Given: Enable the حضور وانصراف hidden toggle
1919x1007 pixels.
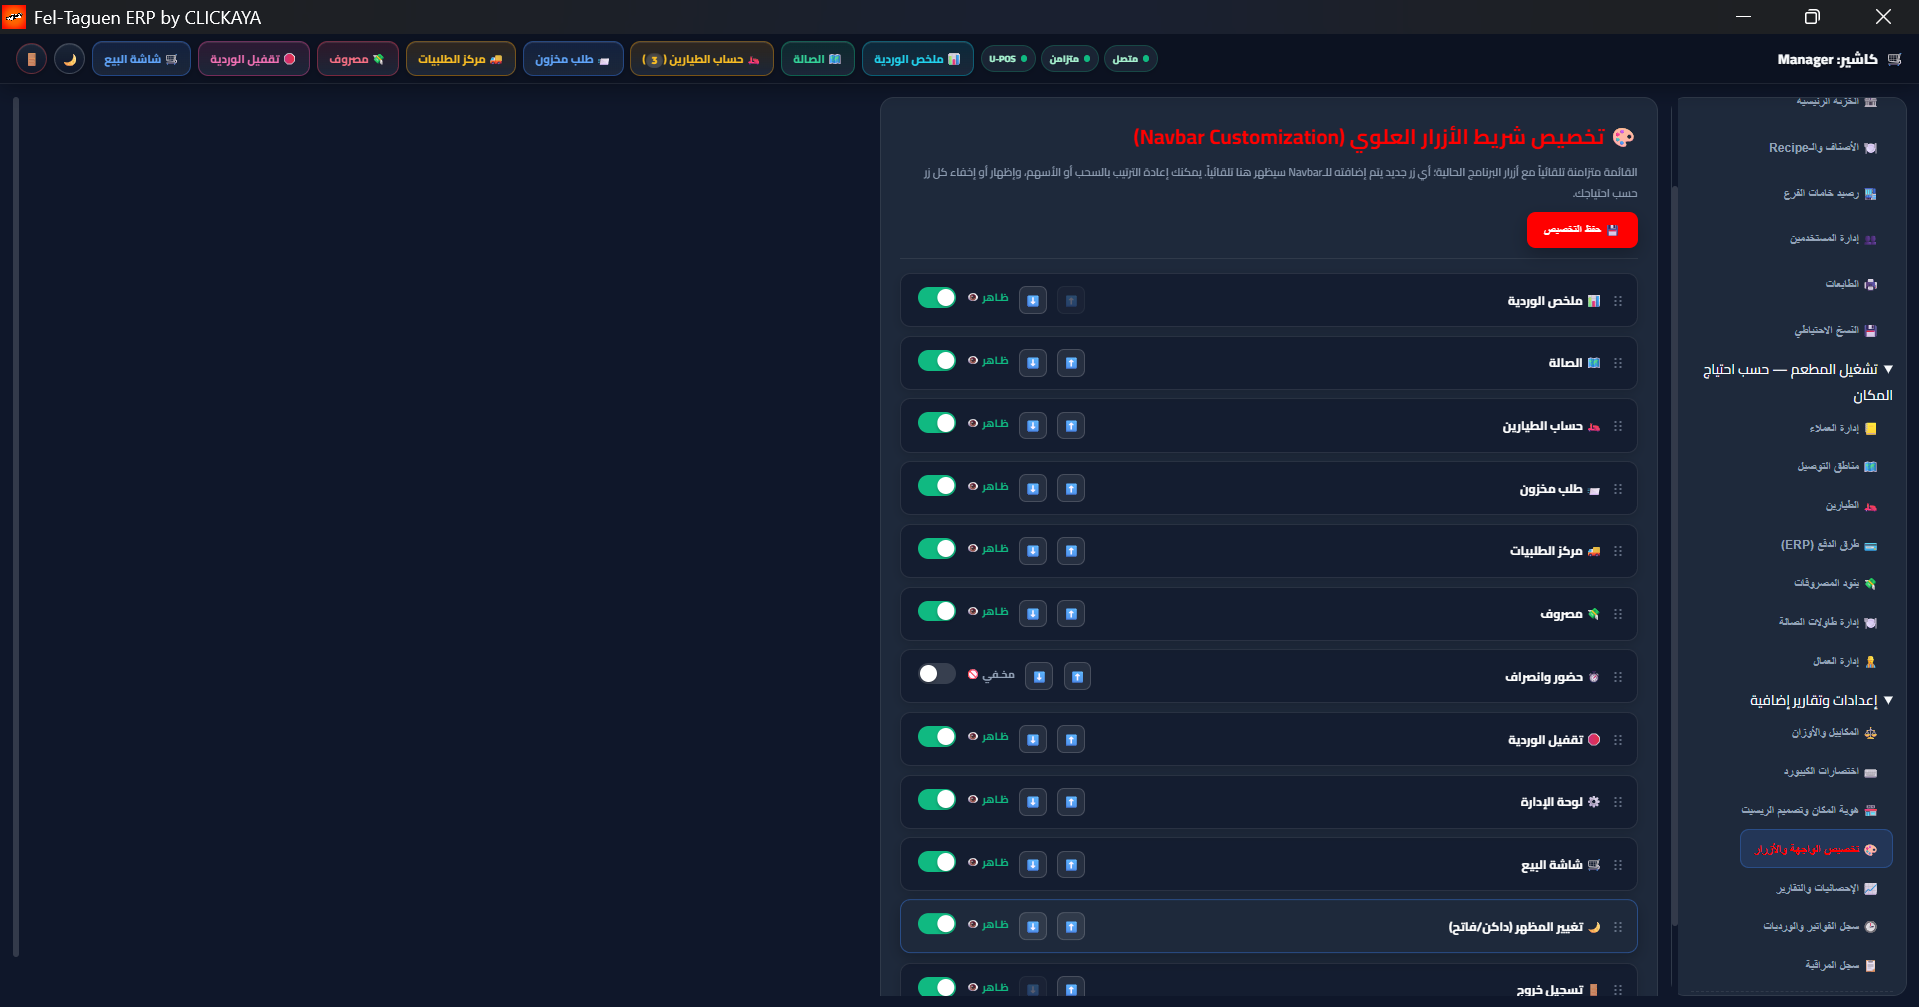Looking at the screenshot, I should [x=937, y=674].
